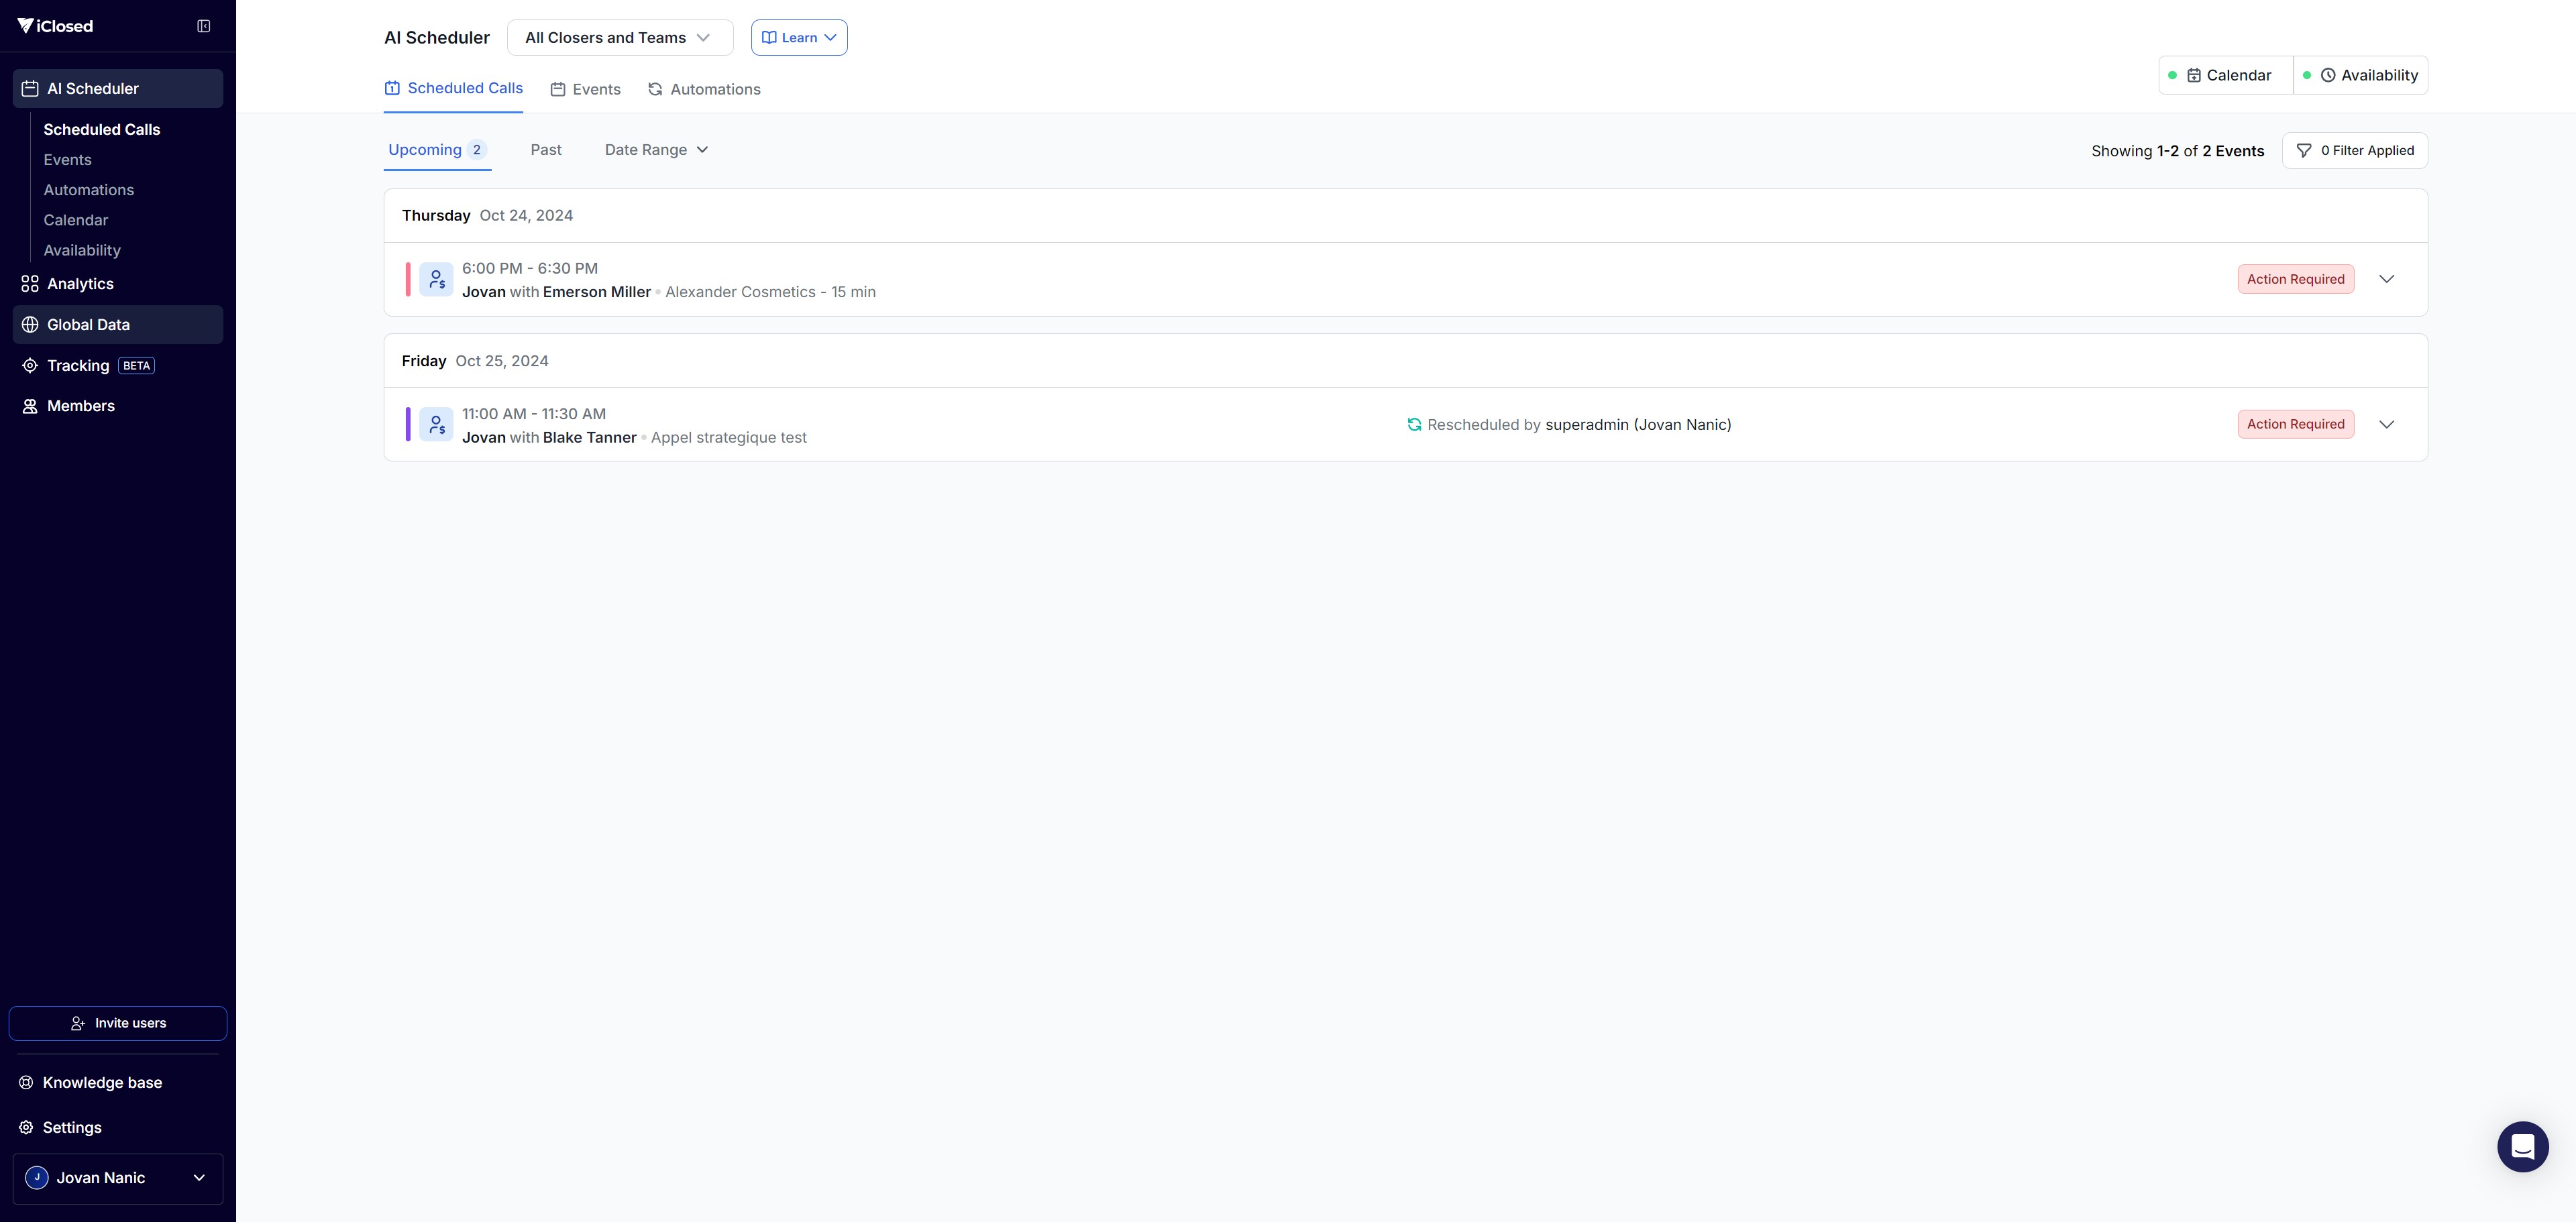Expand the Blake Tanner call row
This screenshot has width=2576, height=1222.
point(2386,424)
